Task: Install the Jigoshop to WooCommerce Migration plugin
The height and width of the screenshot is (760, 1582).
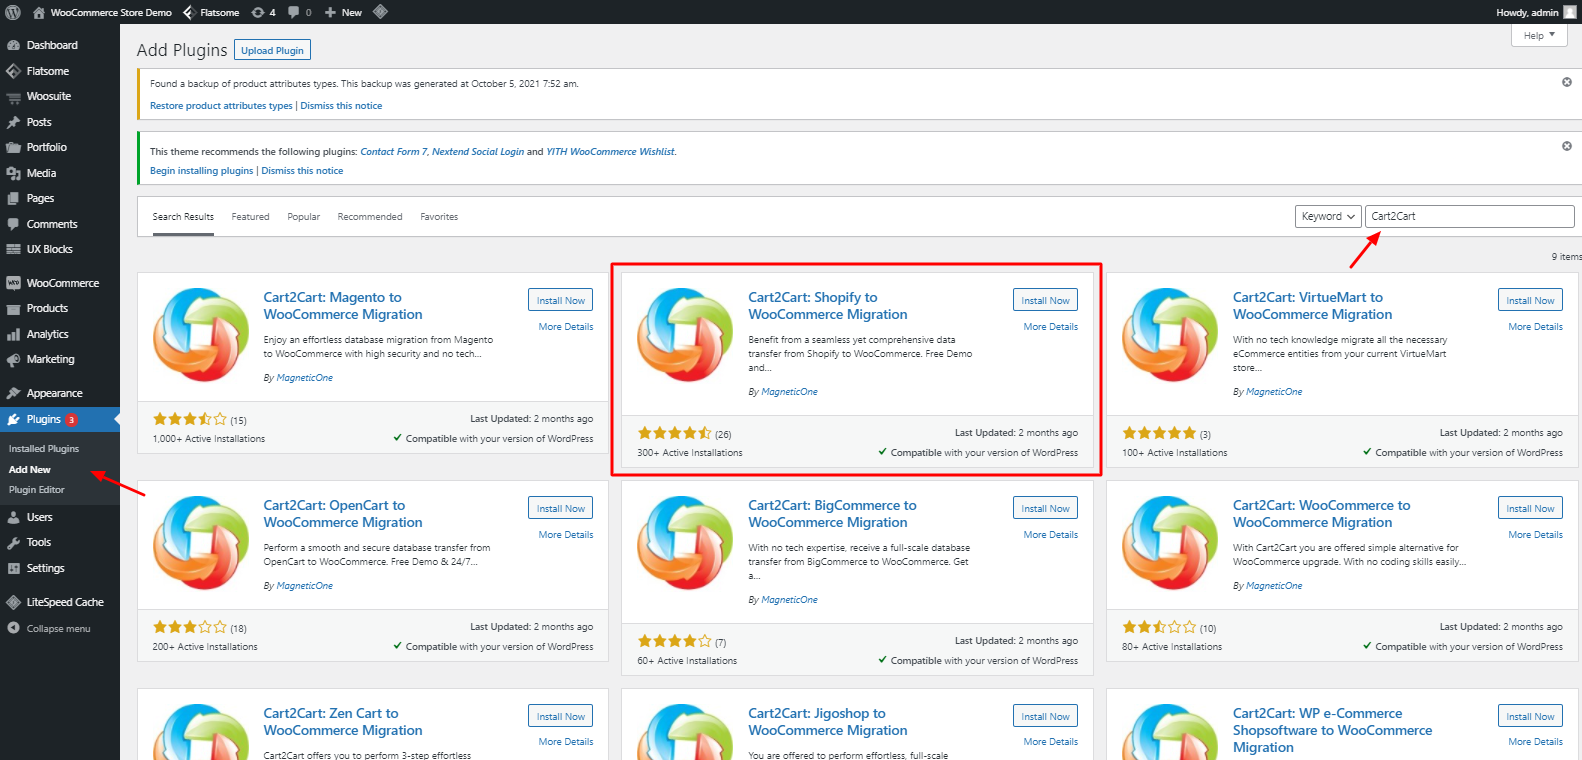Action: [x=1045, y=716]
